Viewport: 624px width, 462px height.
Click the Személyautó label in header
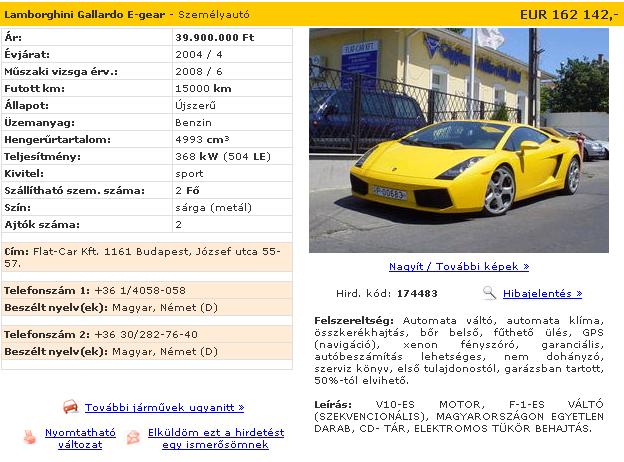pyautogui.click(x=214, y=15)
